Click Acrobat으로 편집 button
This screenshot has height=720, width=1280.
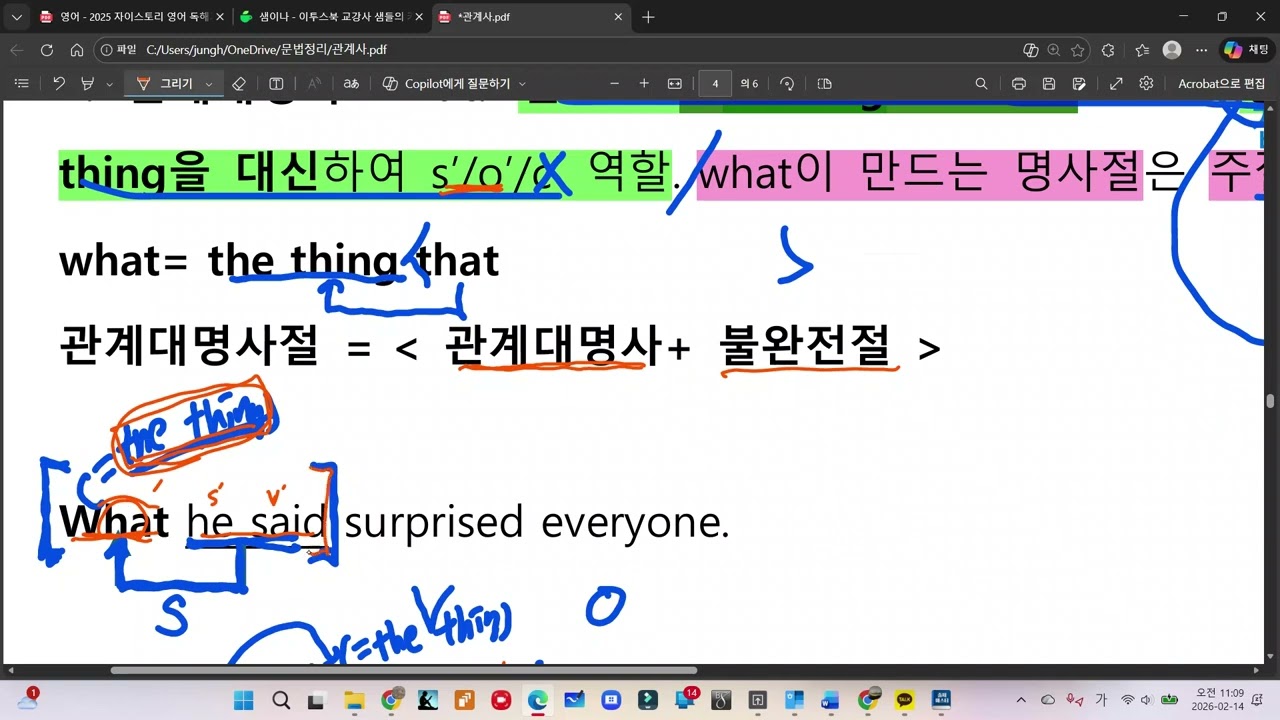[1221, 84]
